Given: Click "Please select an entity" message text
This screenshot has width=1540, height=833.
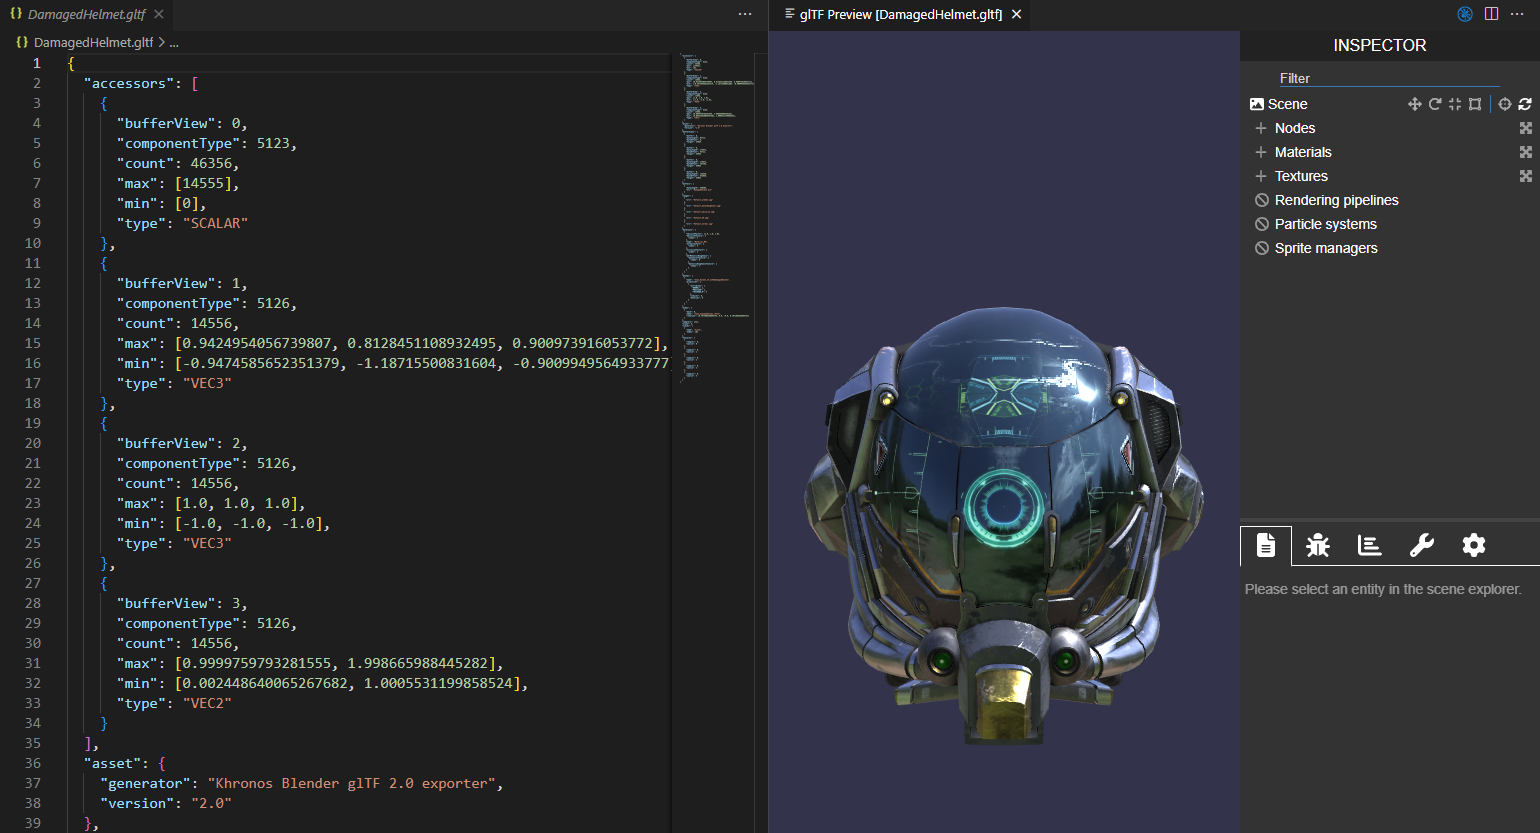Looking at the screenshot, I should (1383, 589).
